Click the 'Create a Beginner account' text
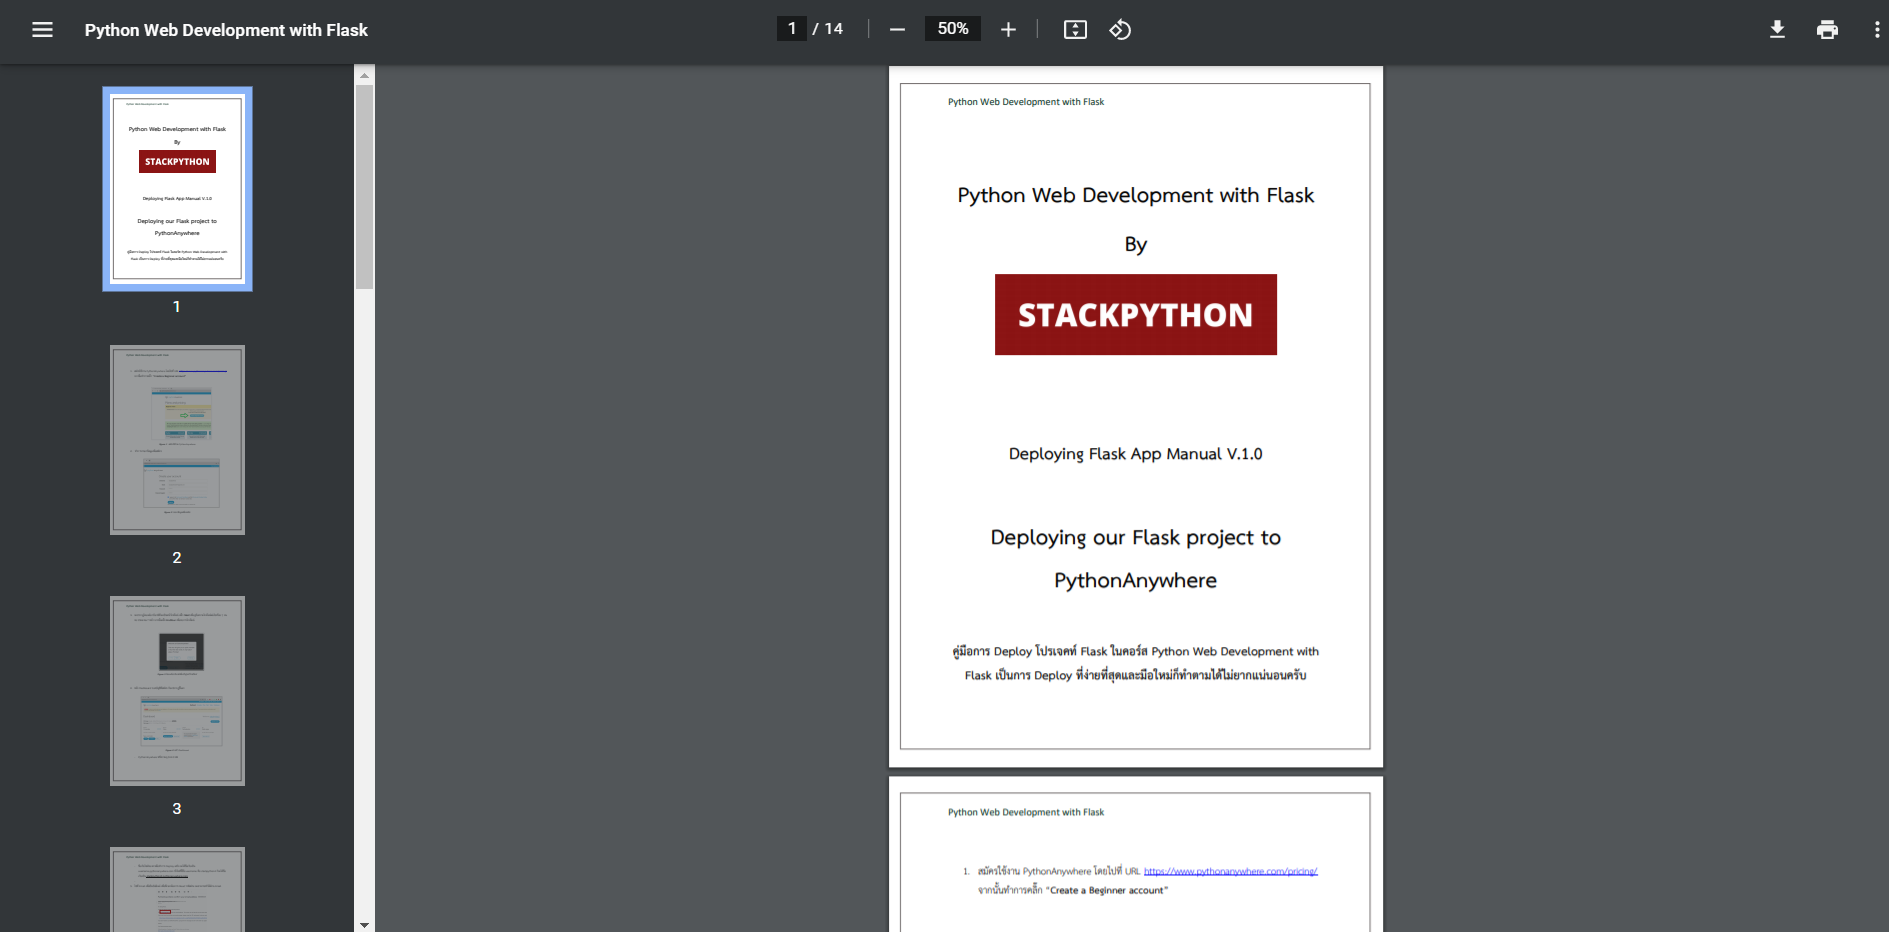The image size is (1889, 932). [1107, 890]
